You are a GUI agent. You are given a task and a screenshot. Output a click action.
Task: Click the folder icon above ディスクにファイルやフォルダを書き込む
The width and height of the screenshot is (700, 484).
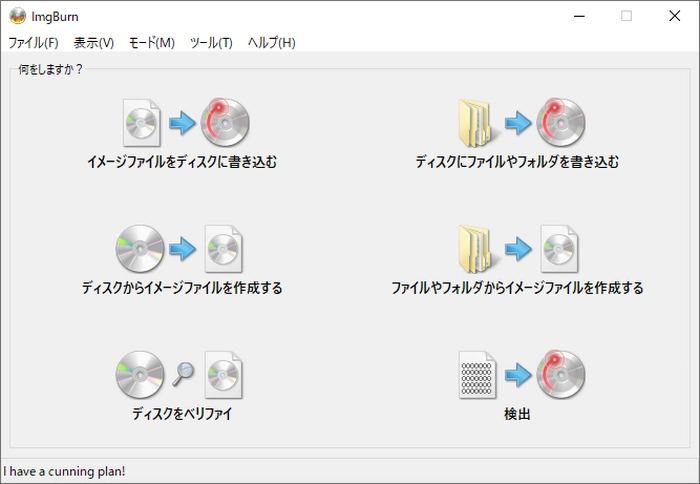(x=478, y=123)
